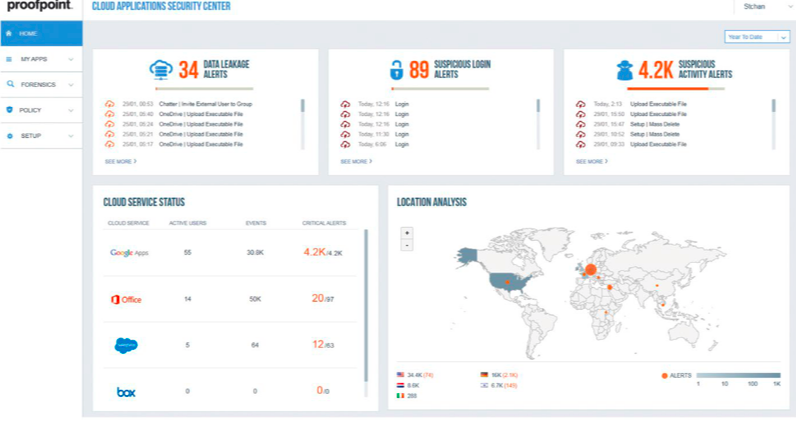Viewport: 796px width, 422px height.
Task: Zoom out on the location map
Action: pyautogui.click(x=407, y=244)
